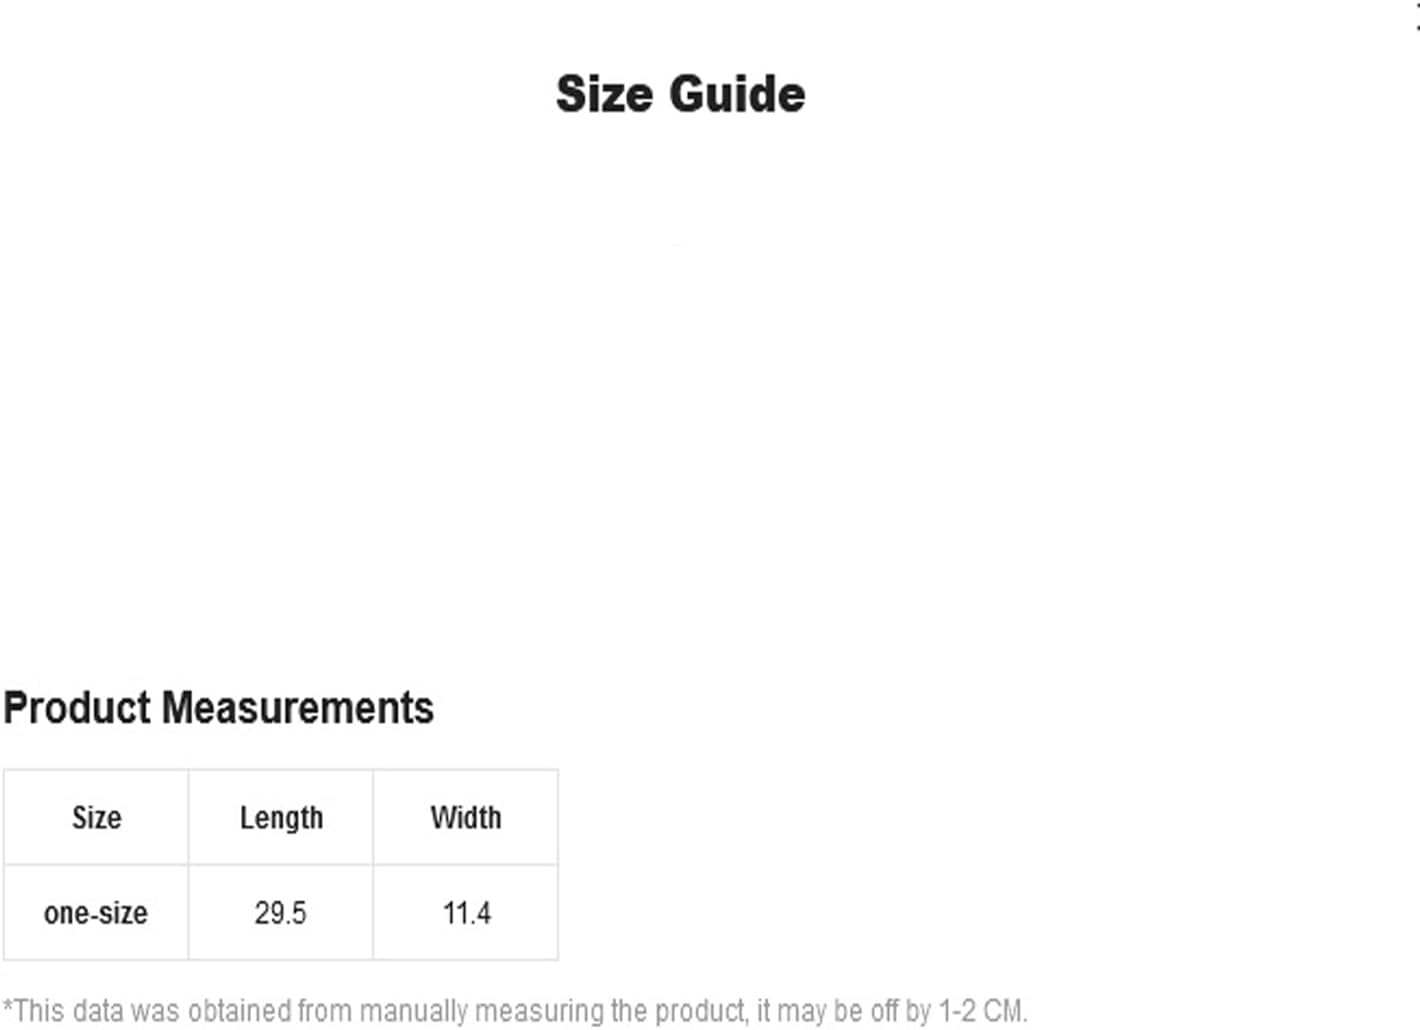Click the Size Guide heading
The height and width of the screenshot is (1030, 1420).
click(x=680, y=94)
